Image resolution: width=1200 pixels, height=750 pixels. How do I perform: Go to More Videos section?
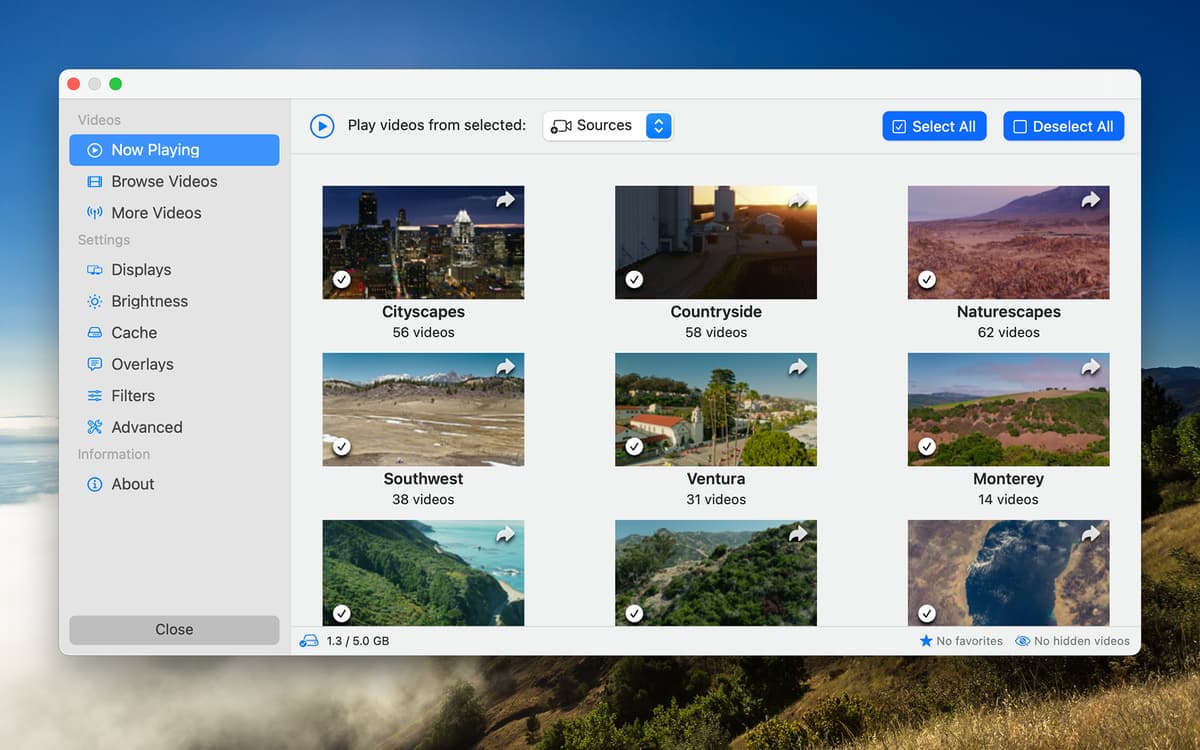click(x=156, y=213)
